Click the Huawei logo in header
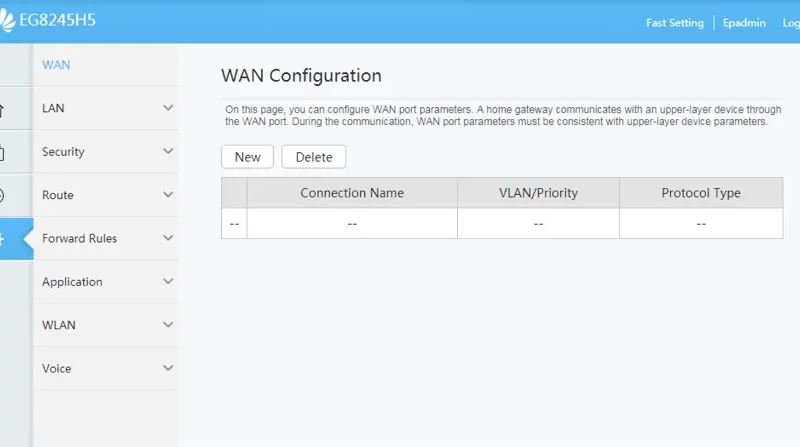This screenshot has width=800, height=447. tap(7, 20)
